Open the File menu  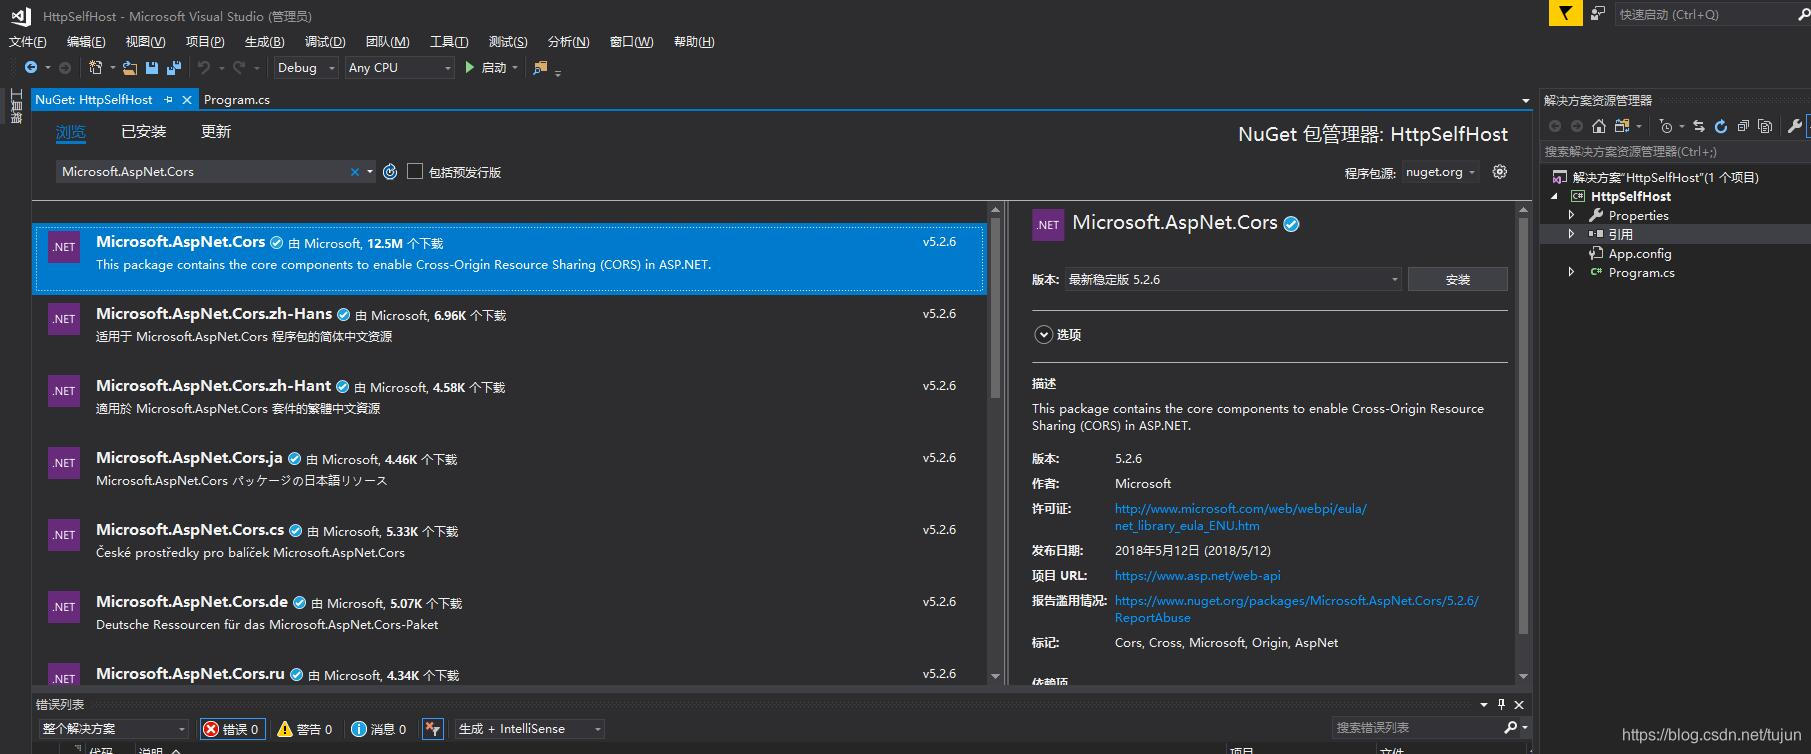tap(28, 41)
